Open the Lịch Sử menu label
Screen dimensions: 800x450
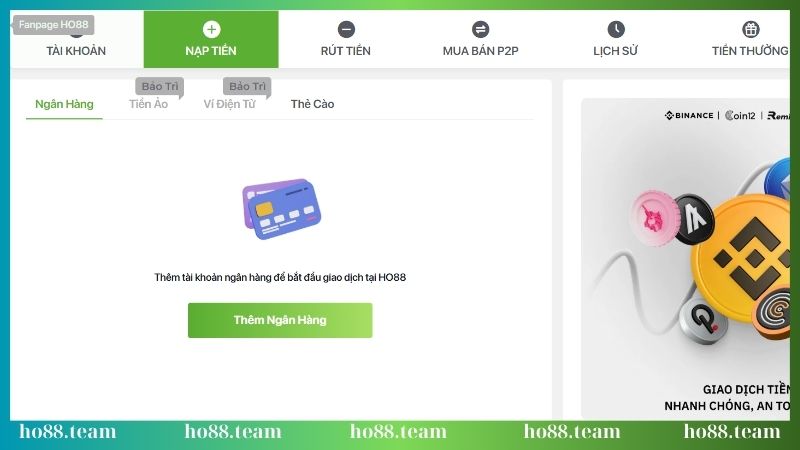tap(615, 51)
